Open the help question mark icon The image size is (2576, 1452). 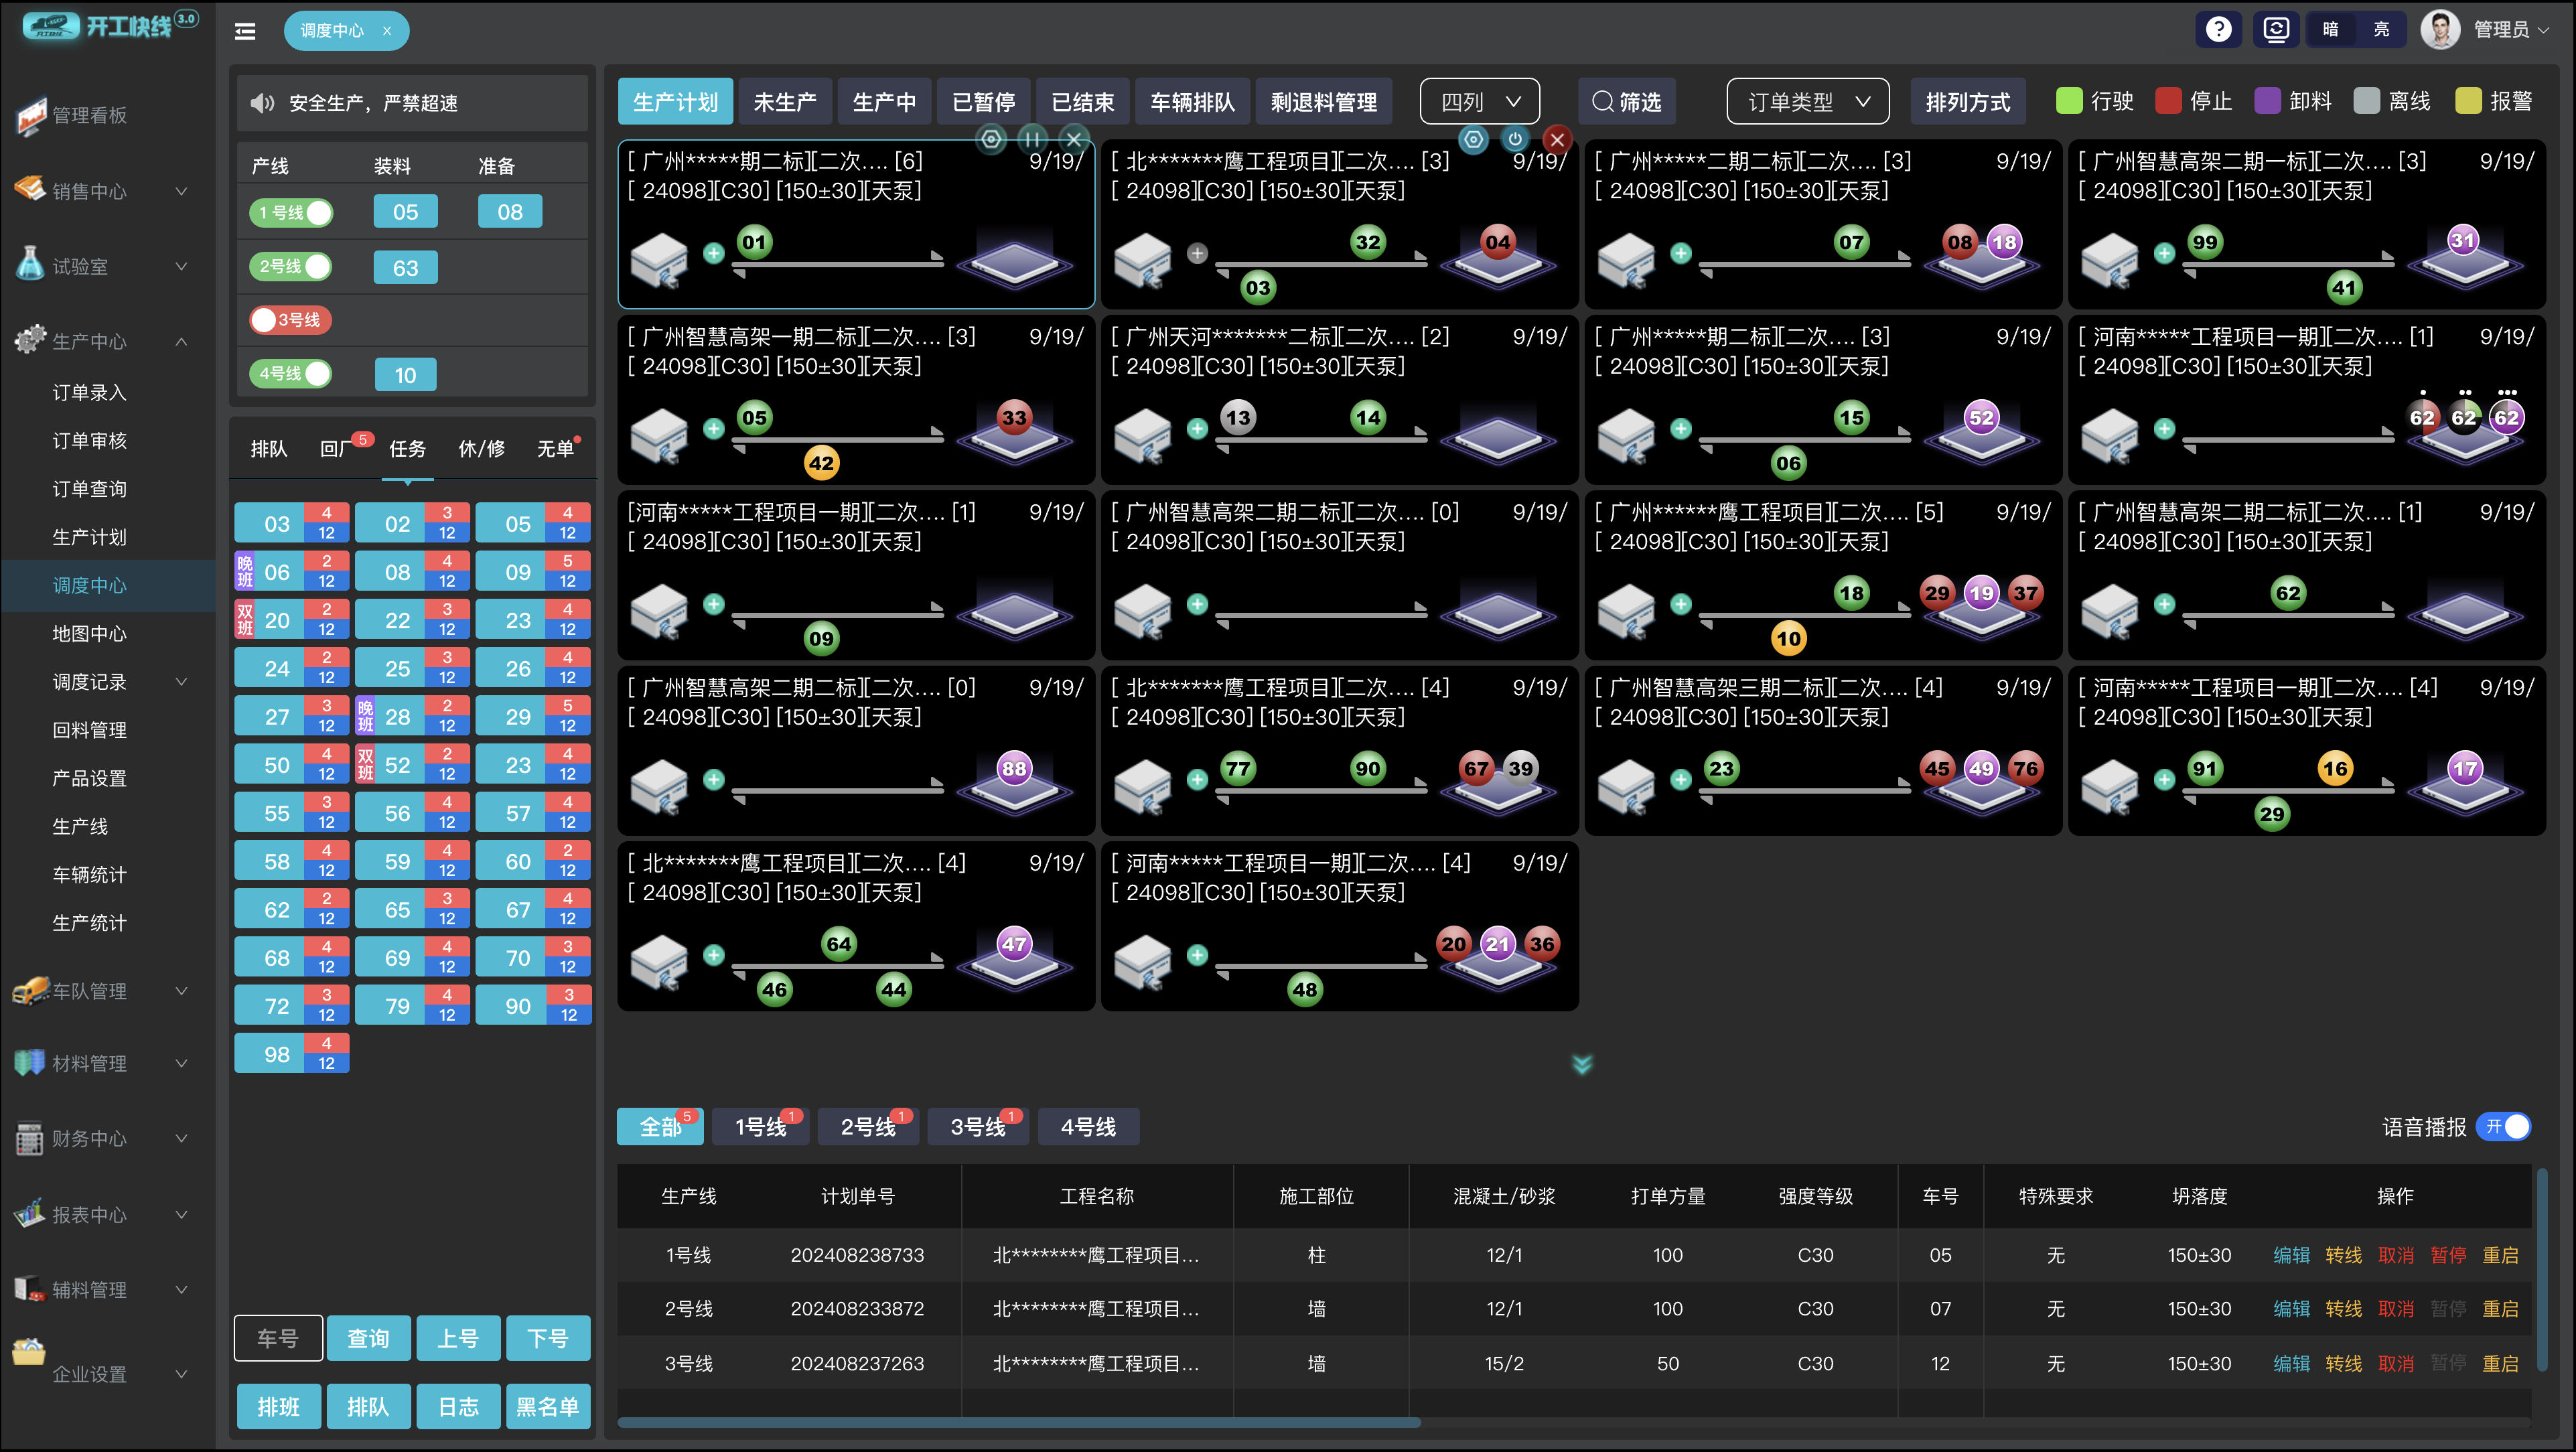coord(2218,29)
